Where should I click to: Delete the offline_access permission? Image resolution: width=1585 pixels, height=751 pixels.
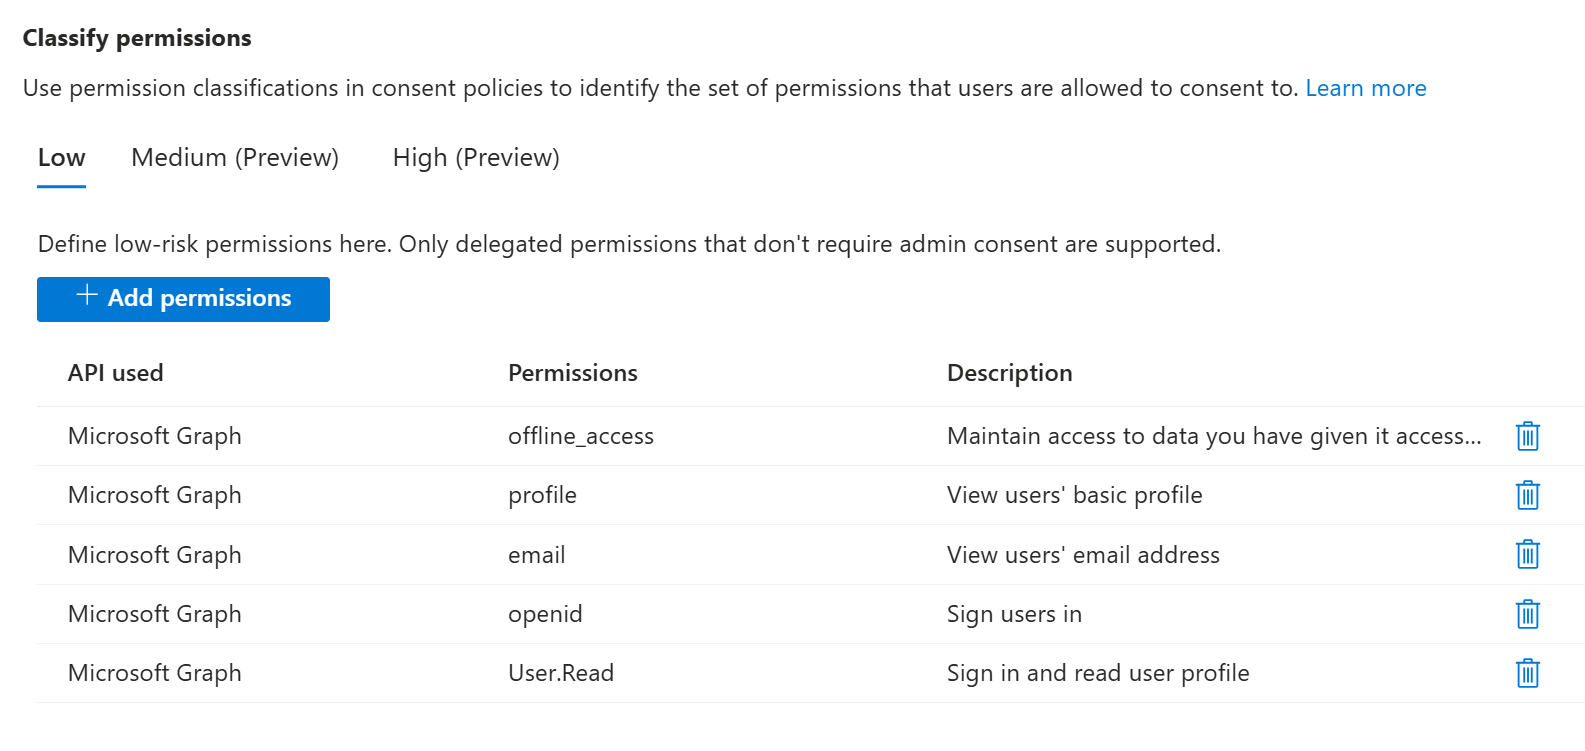coord(1527,436)
